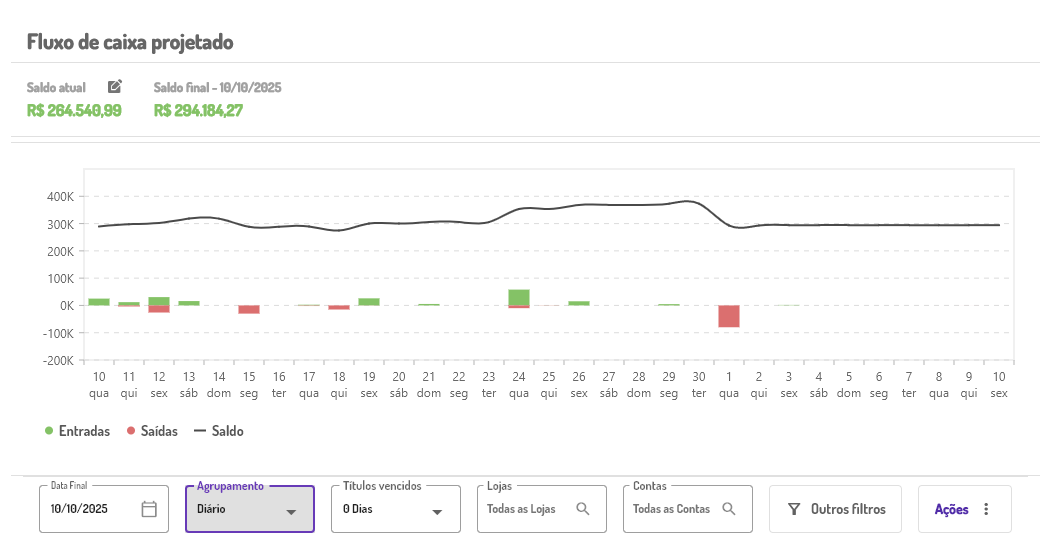Click the search icon in Contas field

[x=729, y=509]
